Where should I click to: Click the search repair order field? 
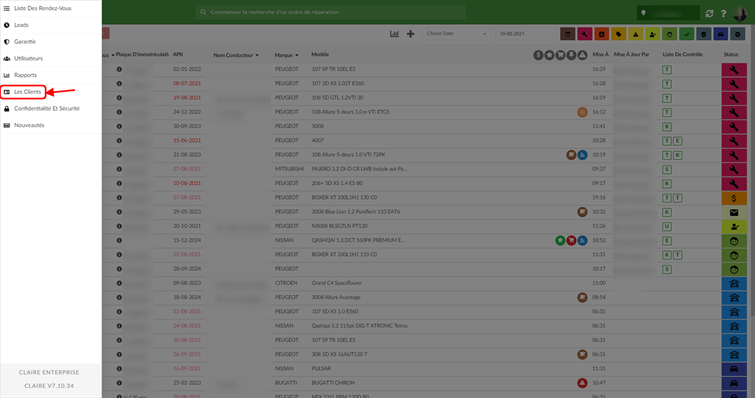click(x=330, y=12)
